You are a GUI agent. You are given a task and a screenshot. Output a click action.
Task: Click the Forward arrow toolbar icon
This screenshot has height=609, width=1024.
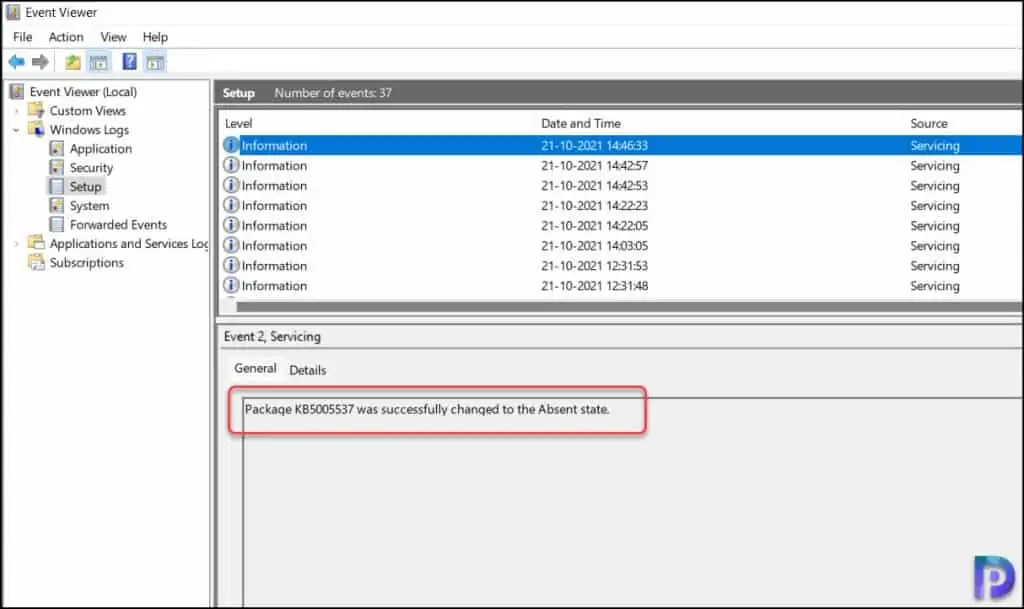[x=40, y=62]
